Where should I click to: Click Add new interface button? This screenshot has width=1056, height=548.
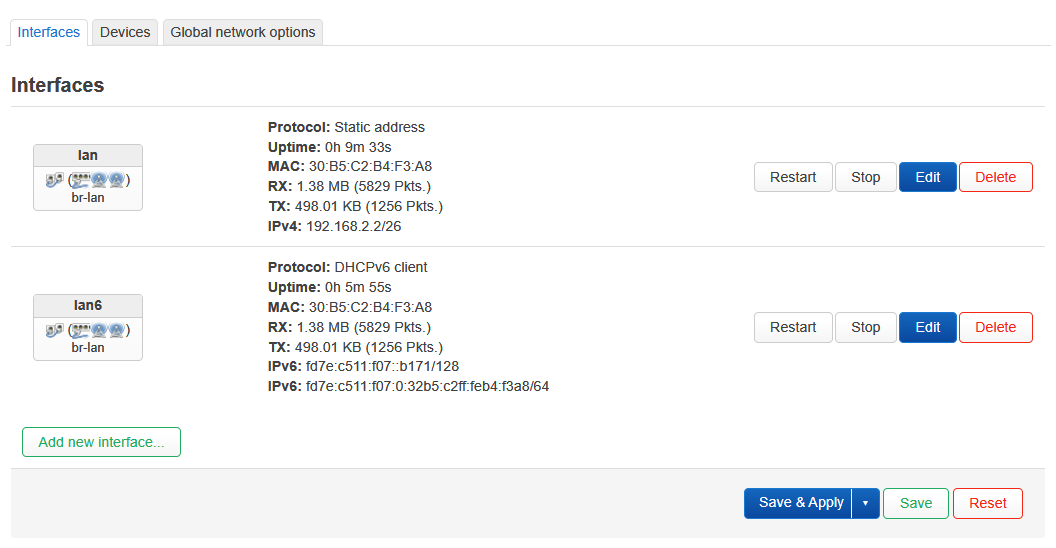click(x=101, y=442)
